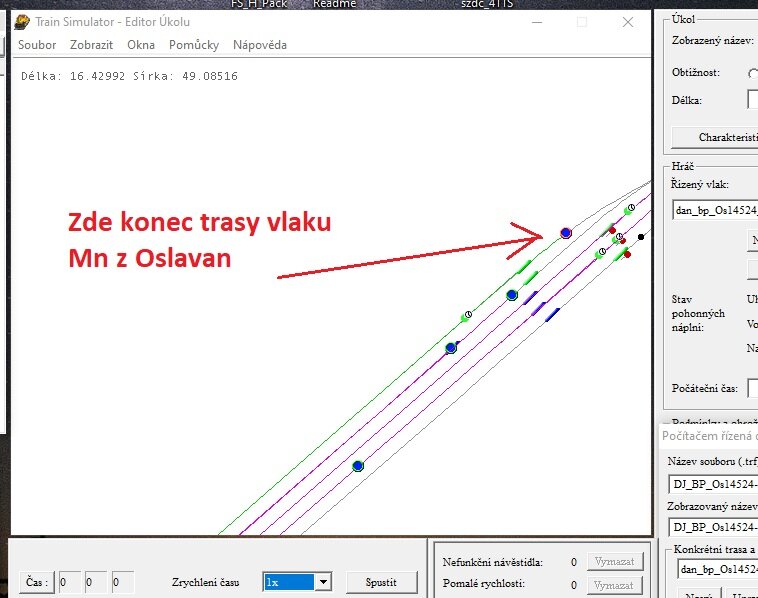Close the Editor Úkolu window
Screen dimensions: 758x598
(628, 22)
